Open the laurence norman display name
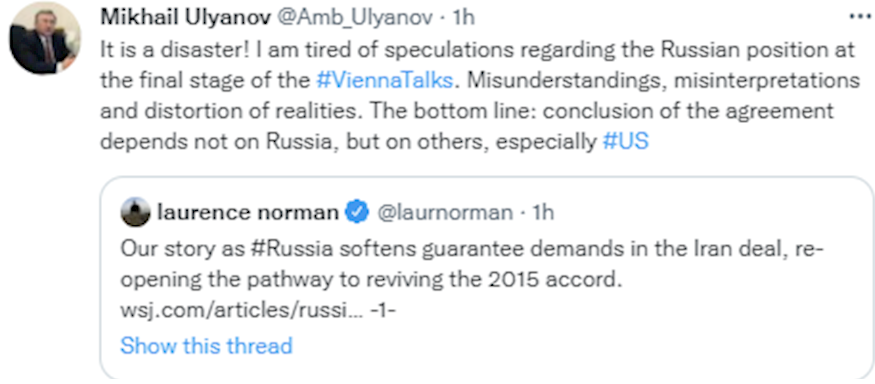This screenshot has width=875, height=384. 248,213
